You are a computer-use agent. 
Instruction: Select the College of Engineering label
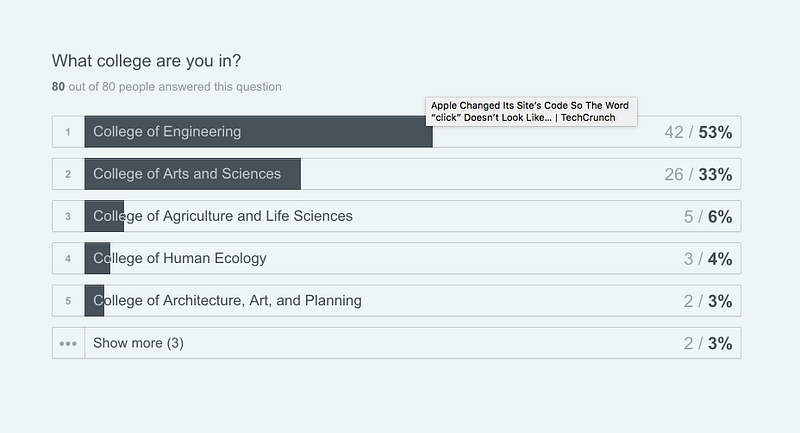point(167,132)
